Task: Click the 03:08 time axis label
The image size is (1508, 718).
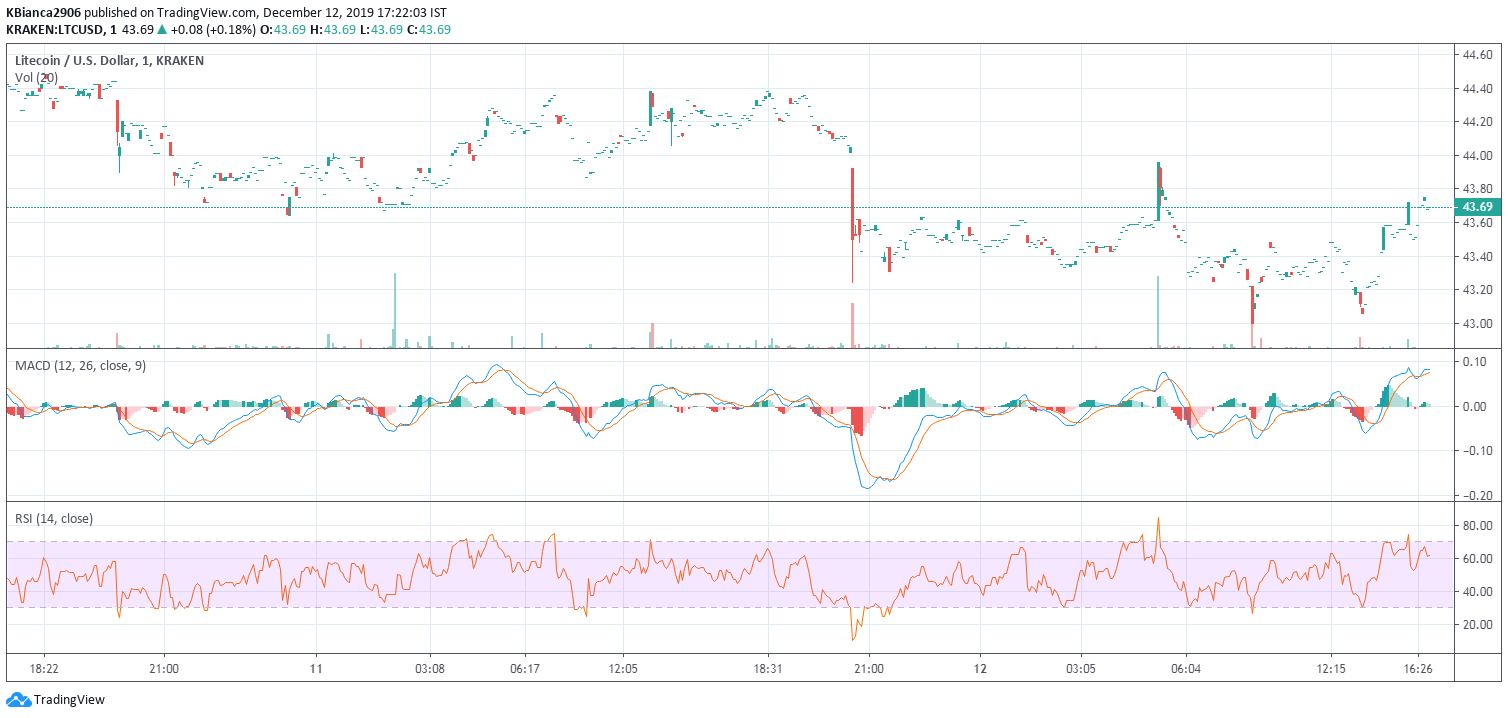Action: pyautogui.click(x=430, y=668)
